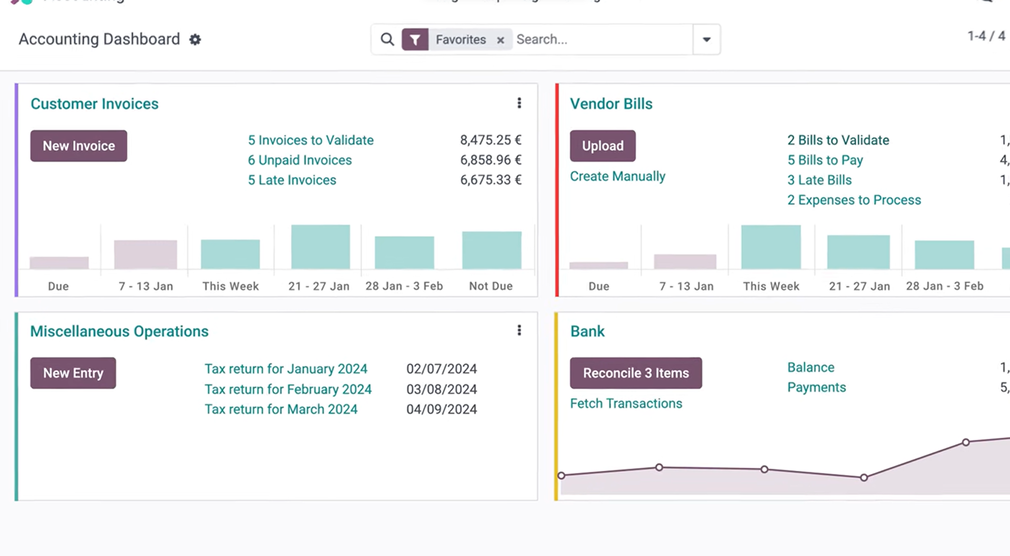Click the Fetch Transactions link

pyautogui.click(x=626, y=403)
